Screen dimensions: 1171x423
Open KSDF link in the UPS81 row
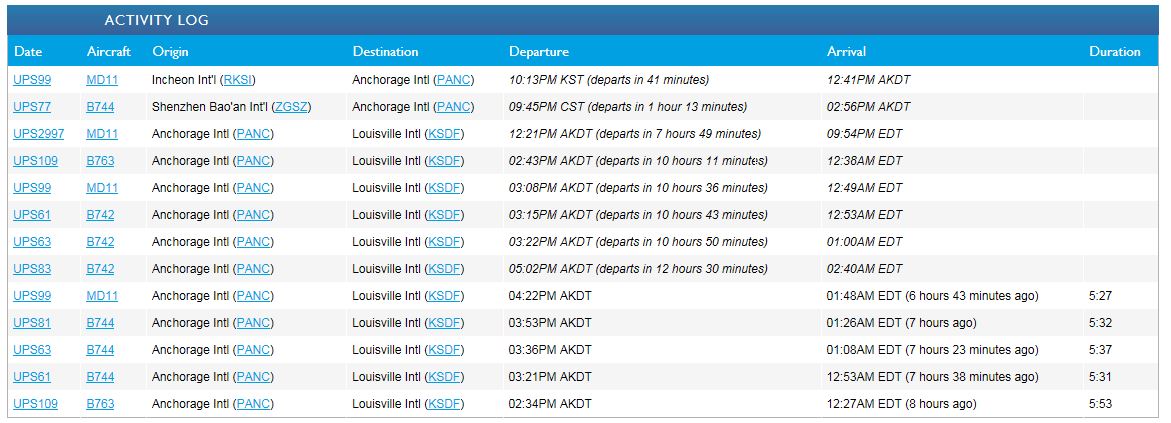(445, 323)
